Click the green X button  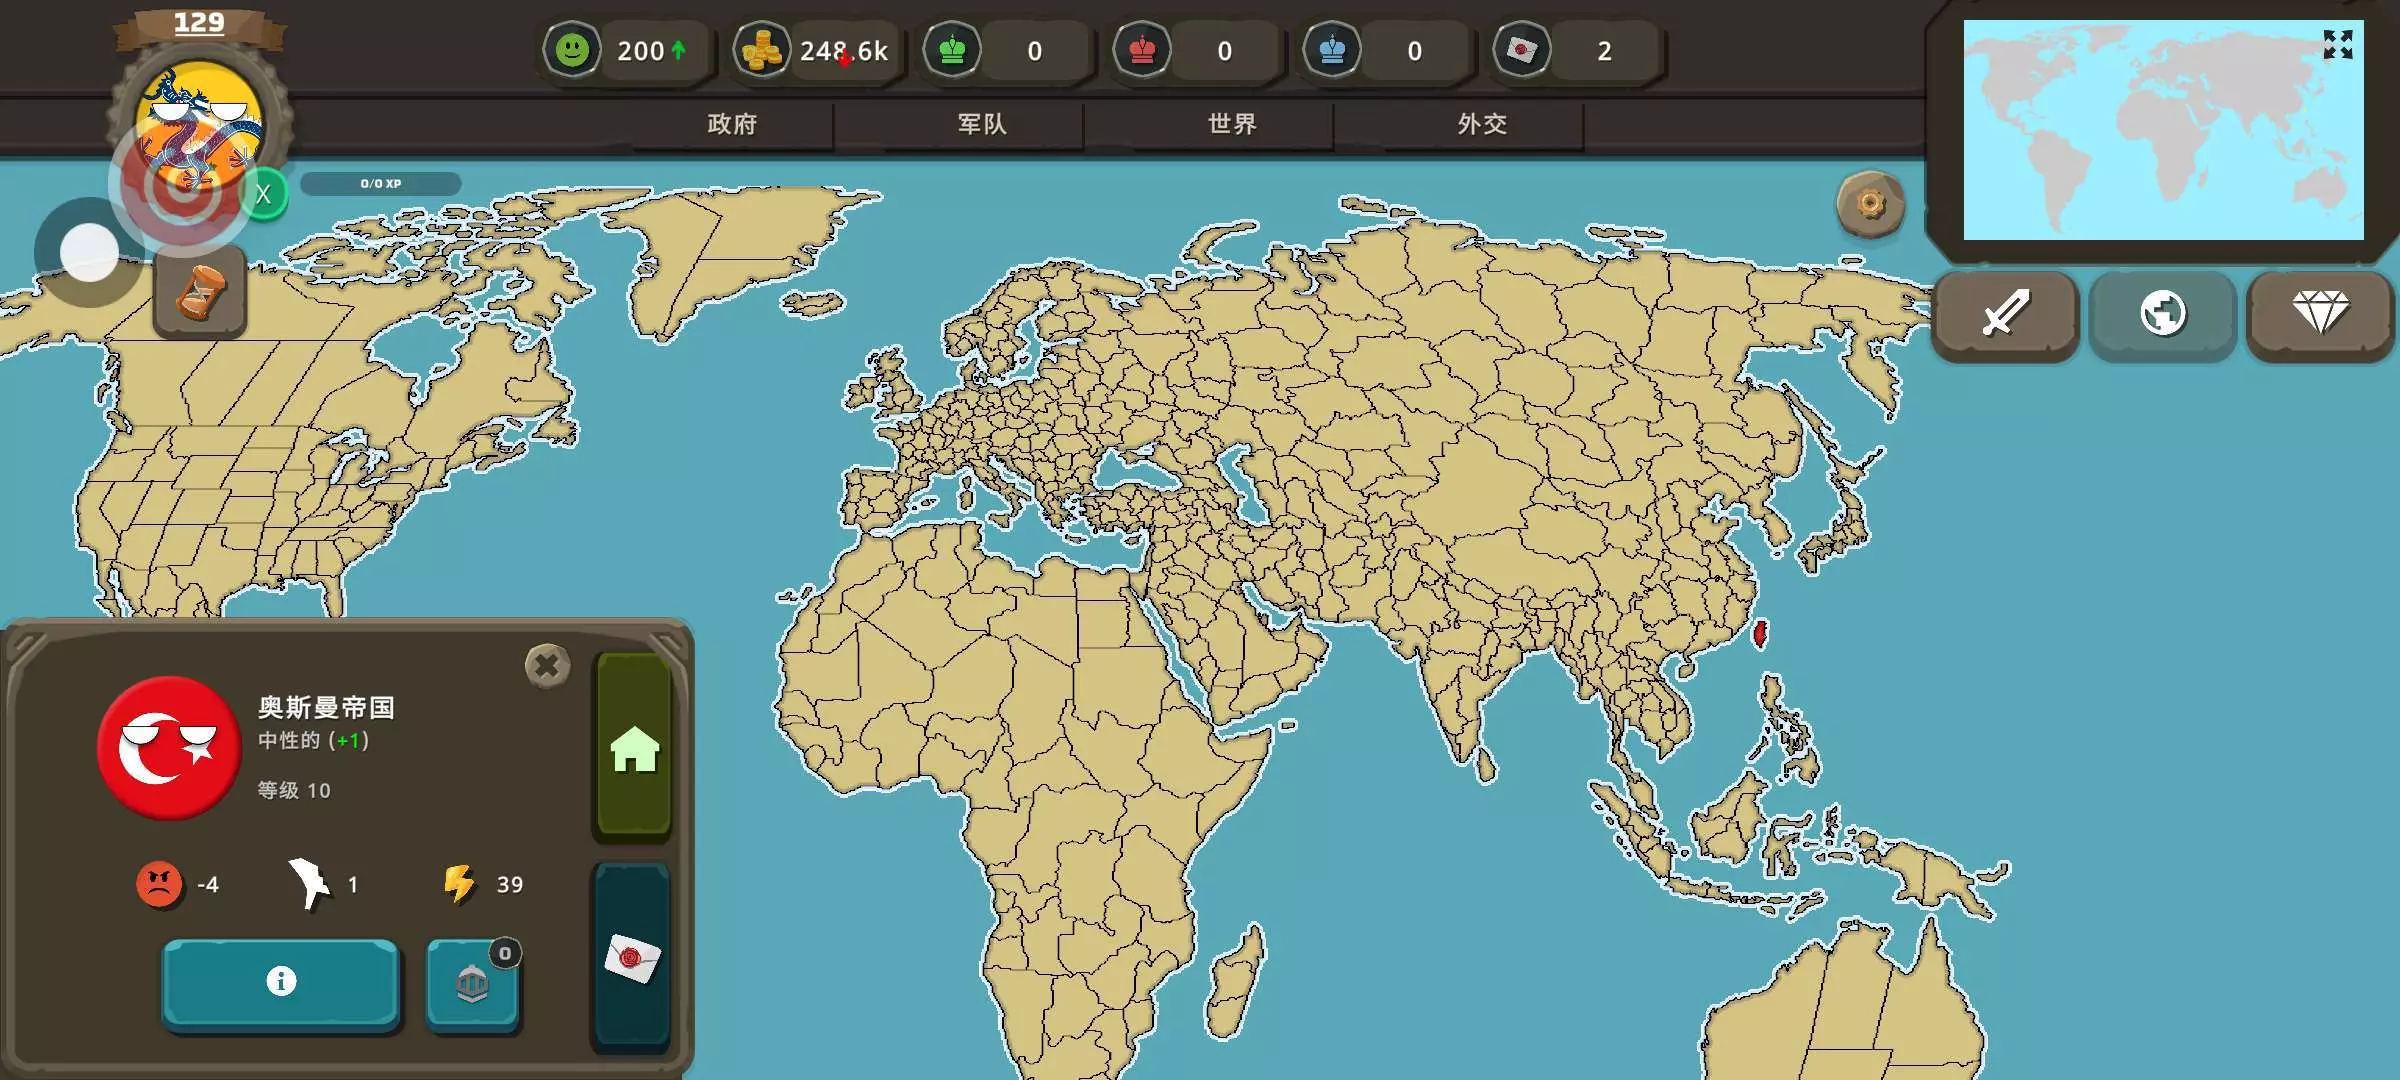click(x=264, y=194)
